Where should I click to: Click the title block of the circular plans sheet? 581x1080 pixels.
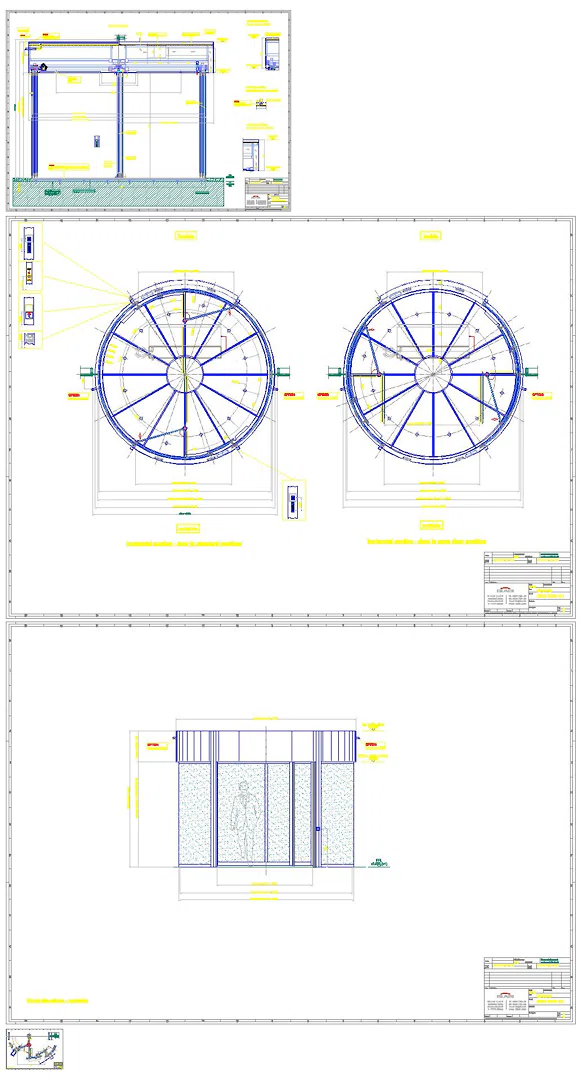click(528, 582)
